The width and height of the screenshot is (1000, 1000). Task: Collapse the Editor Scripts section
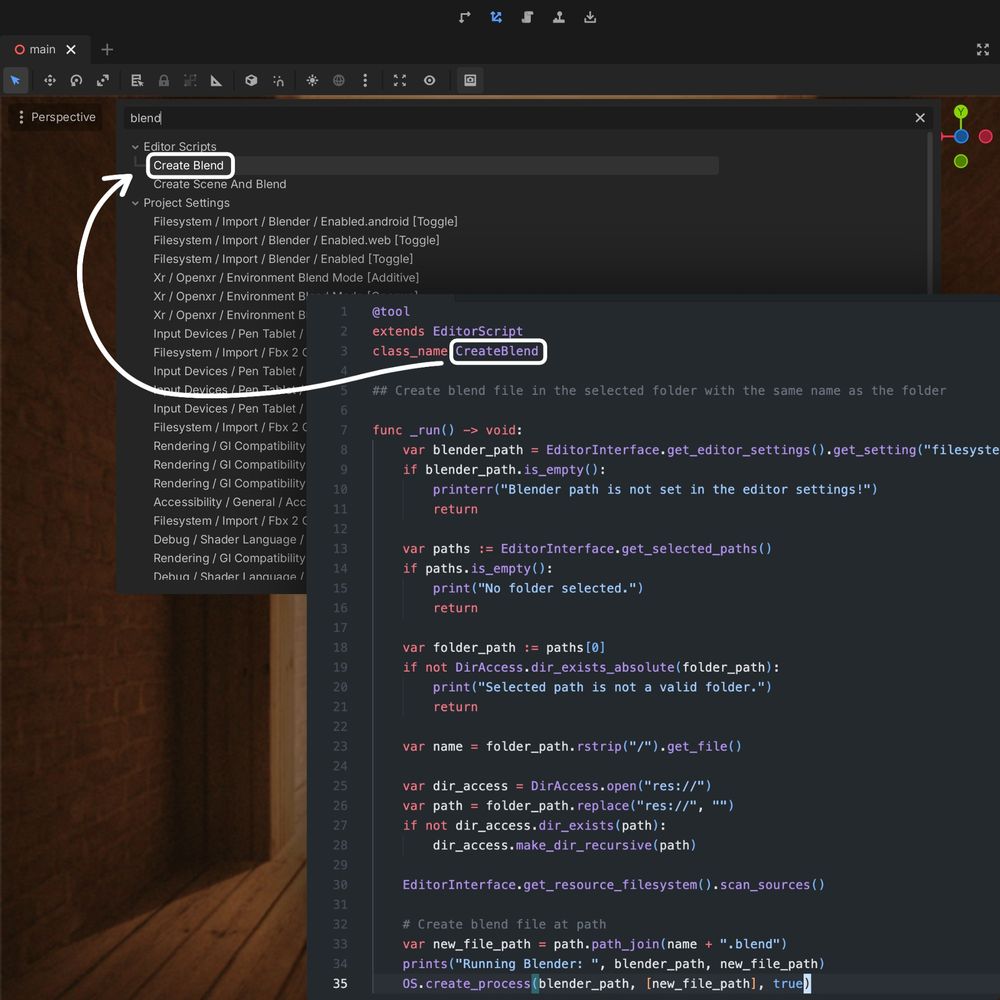(x=135, y=147)
